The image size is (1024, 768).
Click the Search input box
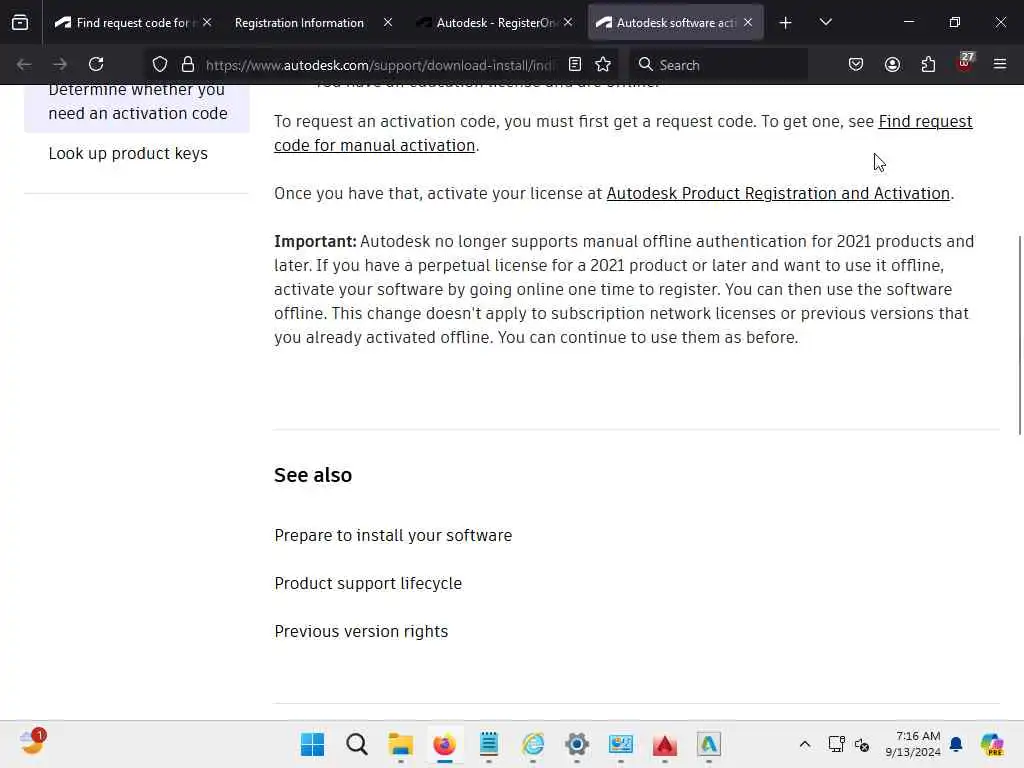[718, 65]
